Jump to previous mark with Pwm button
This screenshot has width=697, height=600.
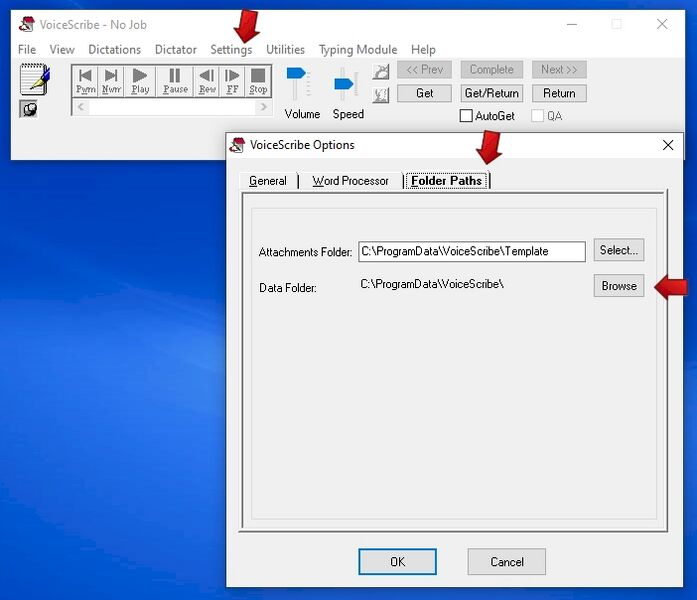[85, 81]
